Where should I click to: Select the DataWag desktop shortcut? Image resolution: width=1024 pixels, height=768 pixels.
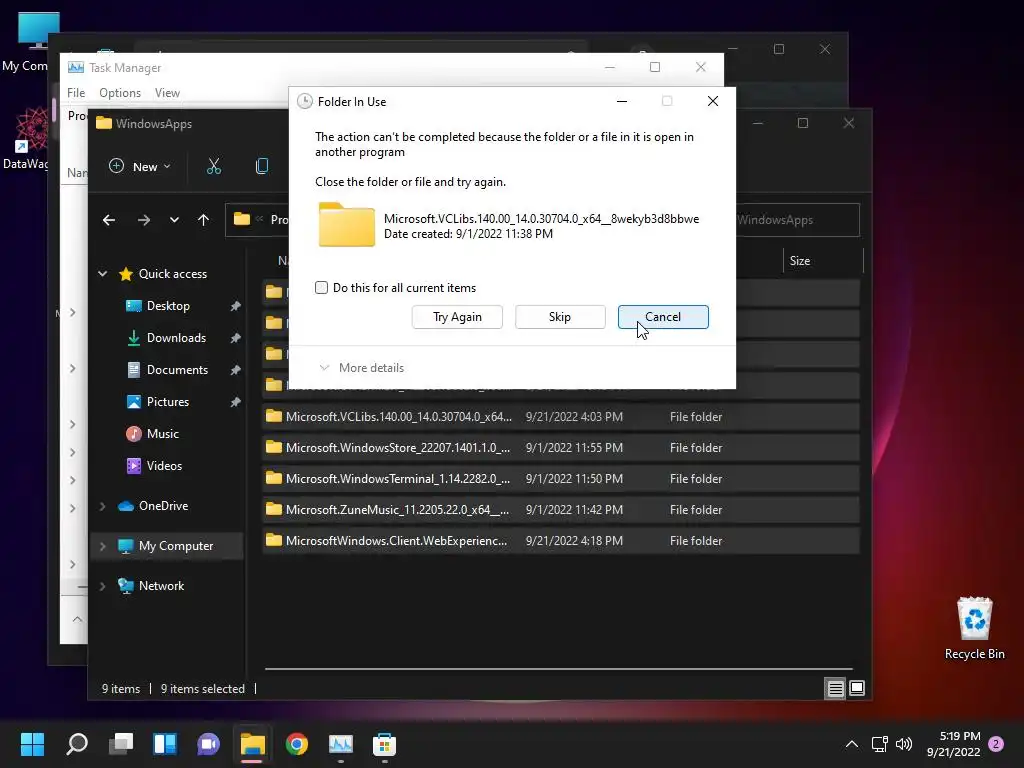click(26, 138)
